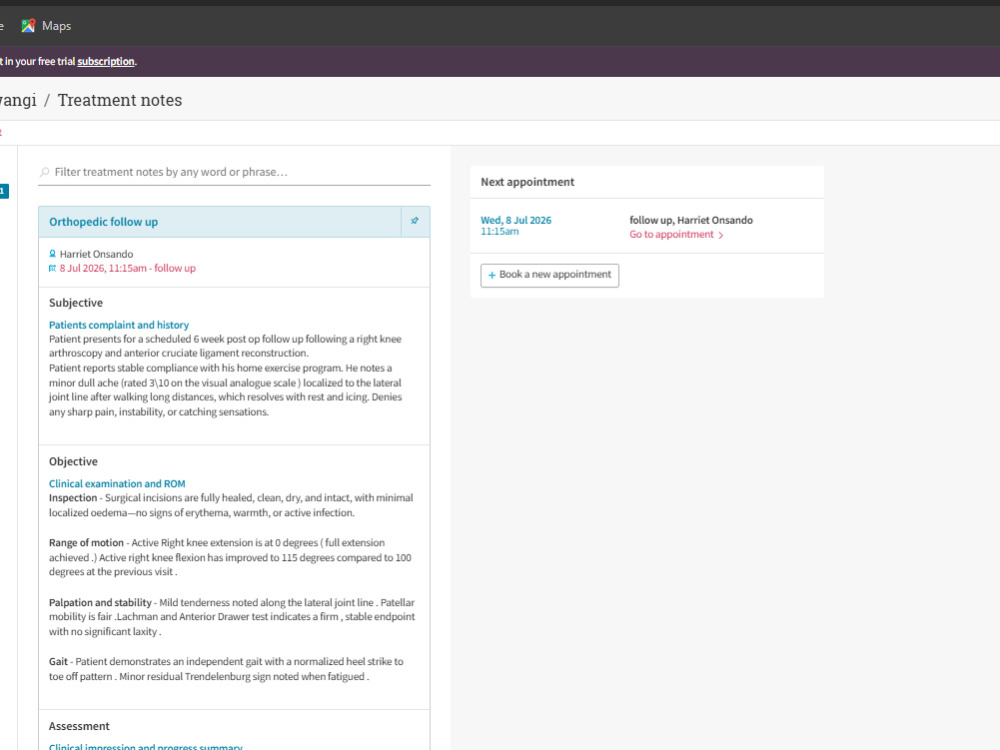Click the Next appointment panel heading
1000x750 pixels.
pyautogui.click(x=527, y=182)
